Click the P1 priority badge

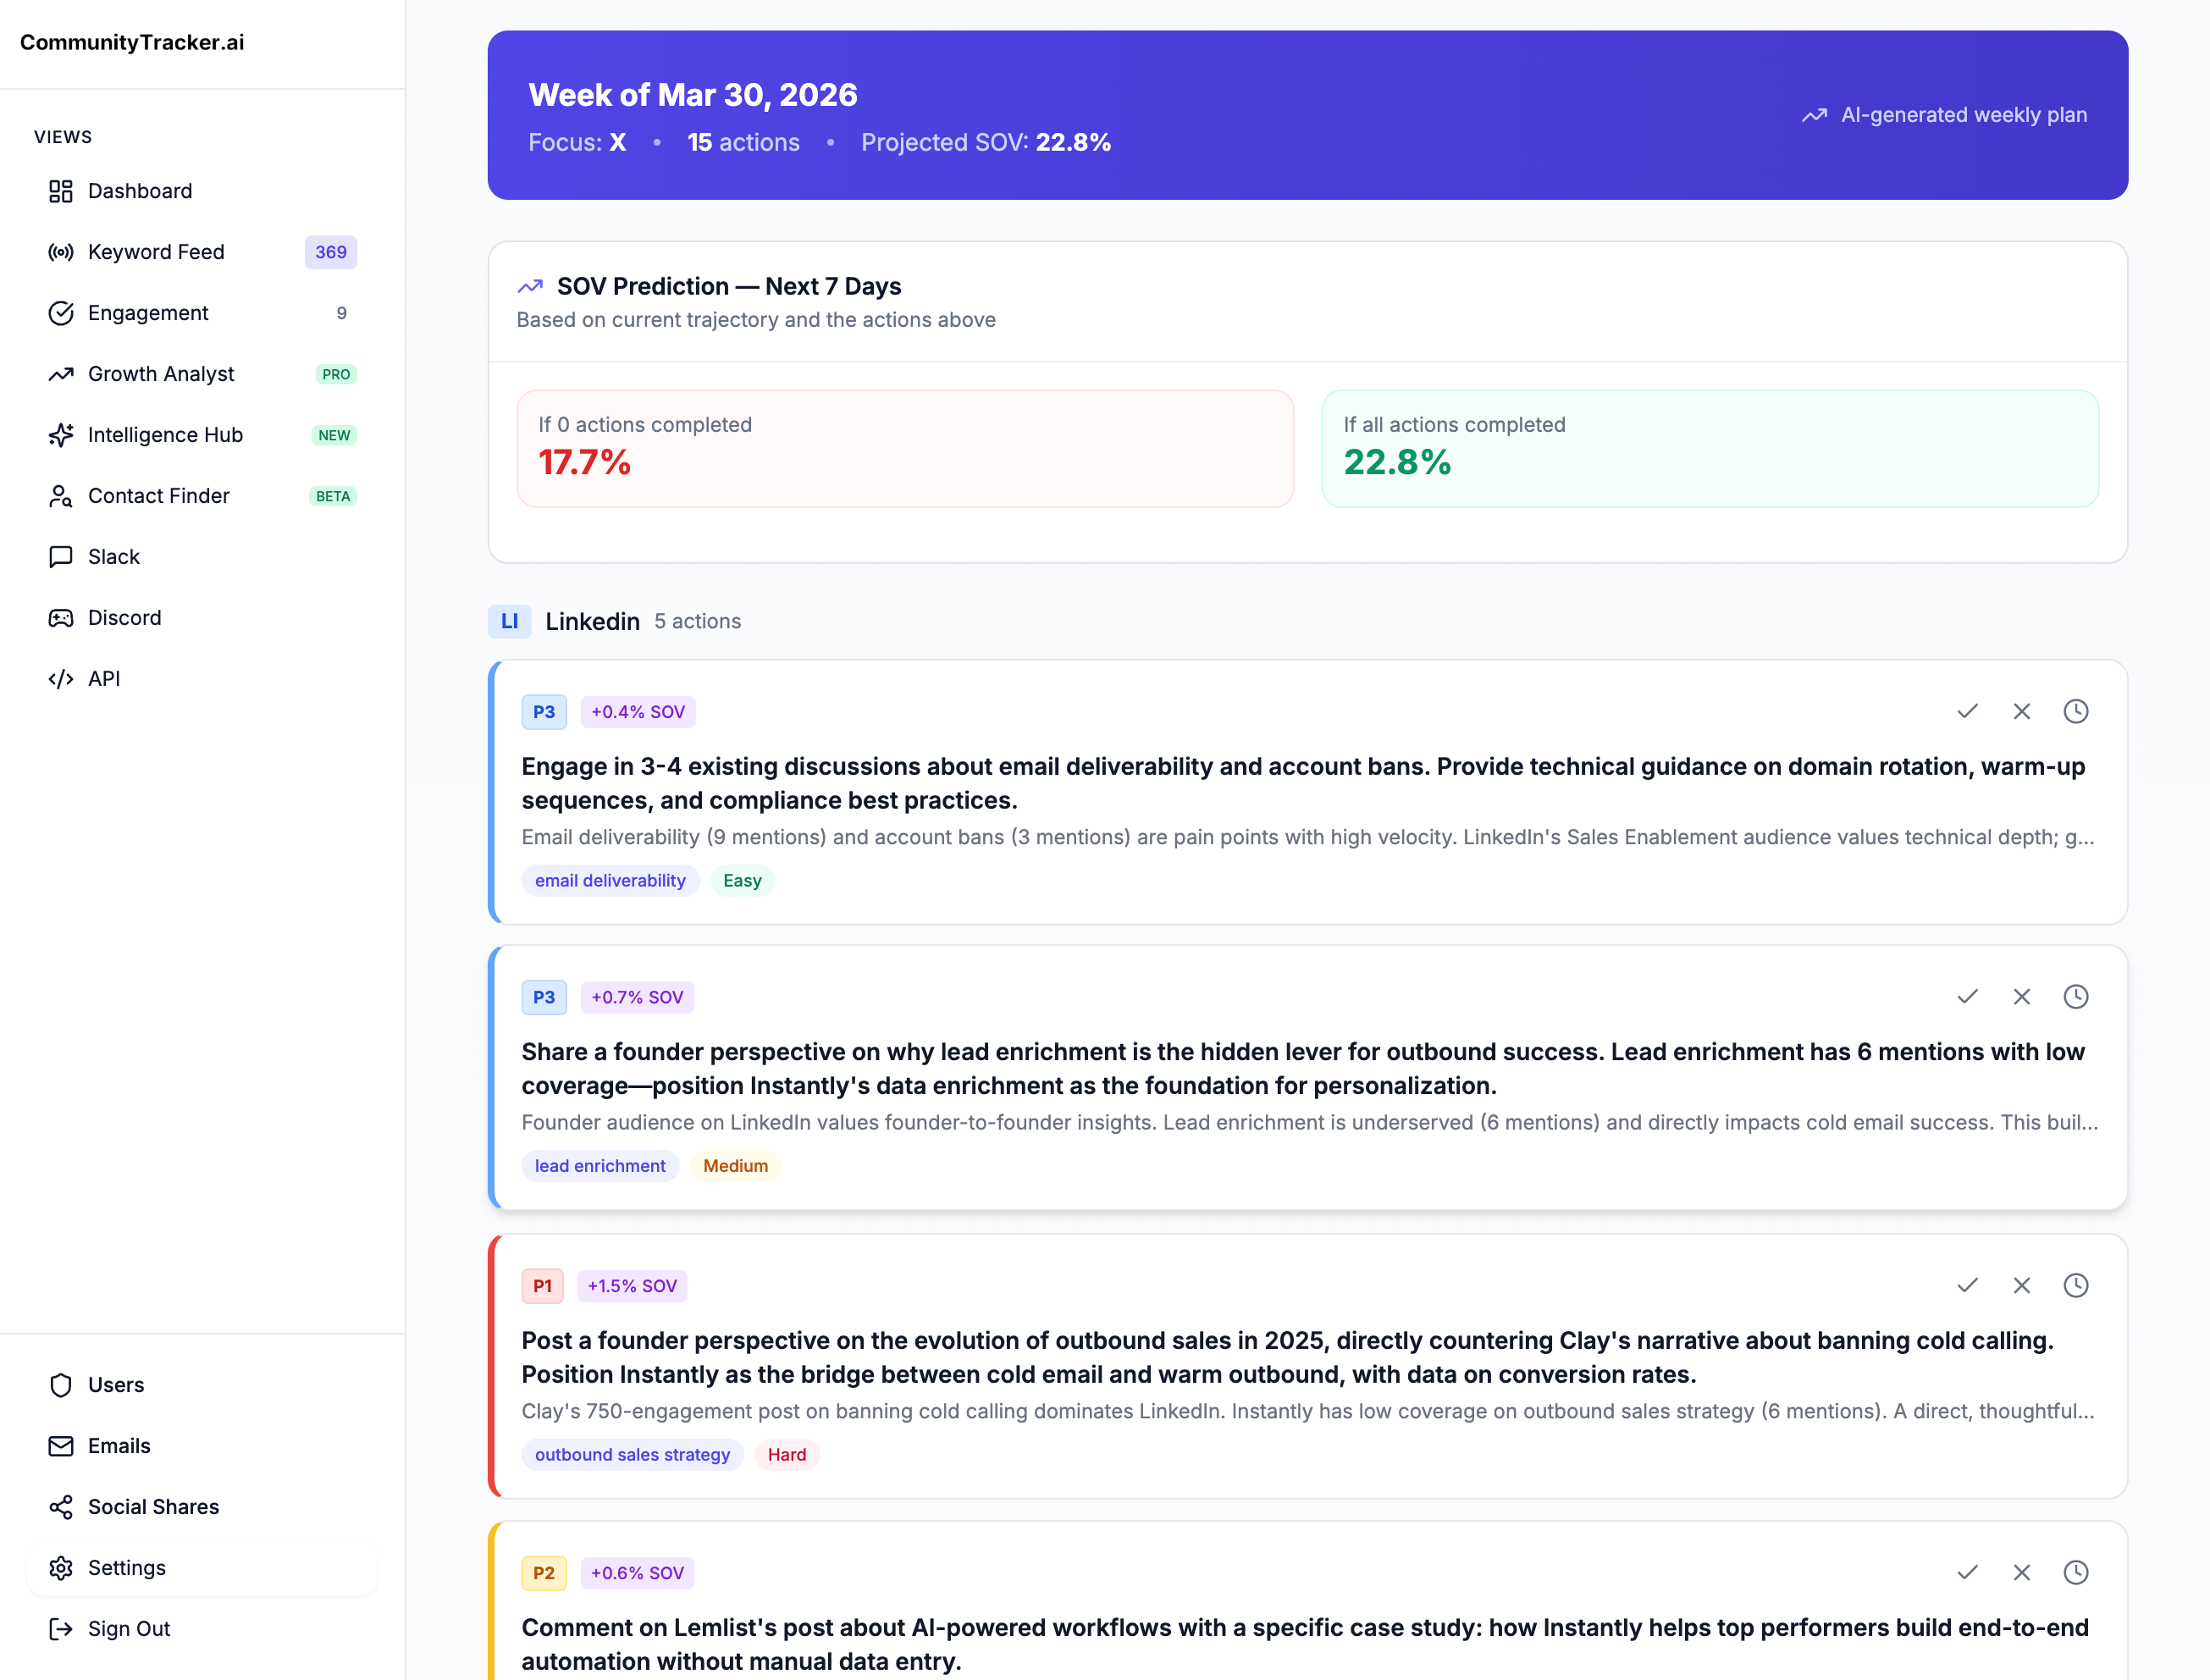(542, 1286)
